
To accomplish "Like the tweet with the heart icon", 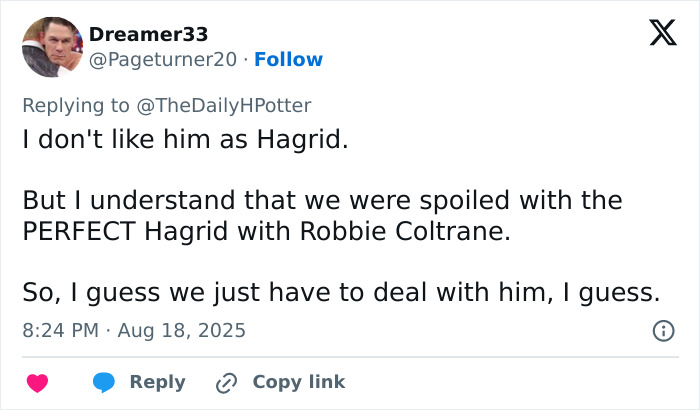I will point(39,382).
